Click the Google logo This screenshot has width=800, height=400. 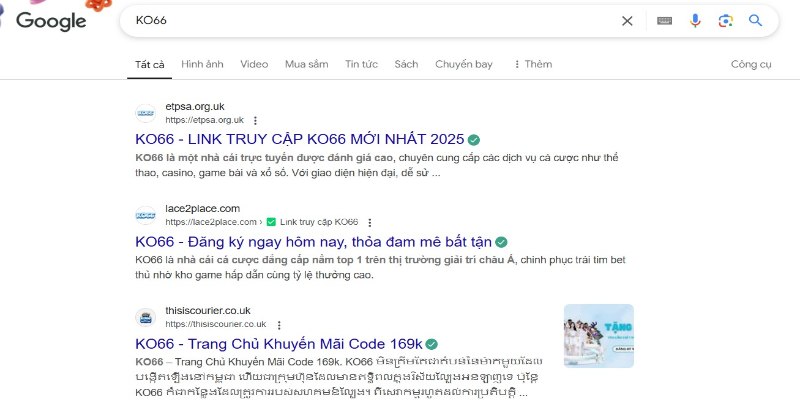tap(51, 21)
